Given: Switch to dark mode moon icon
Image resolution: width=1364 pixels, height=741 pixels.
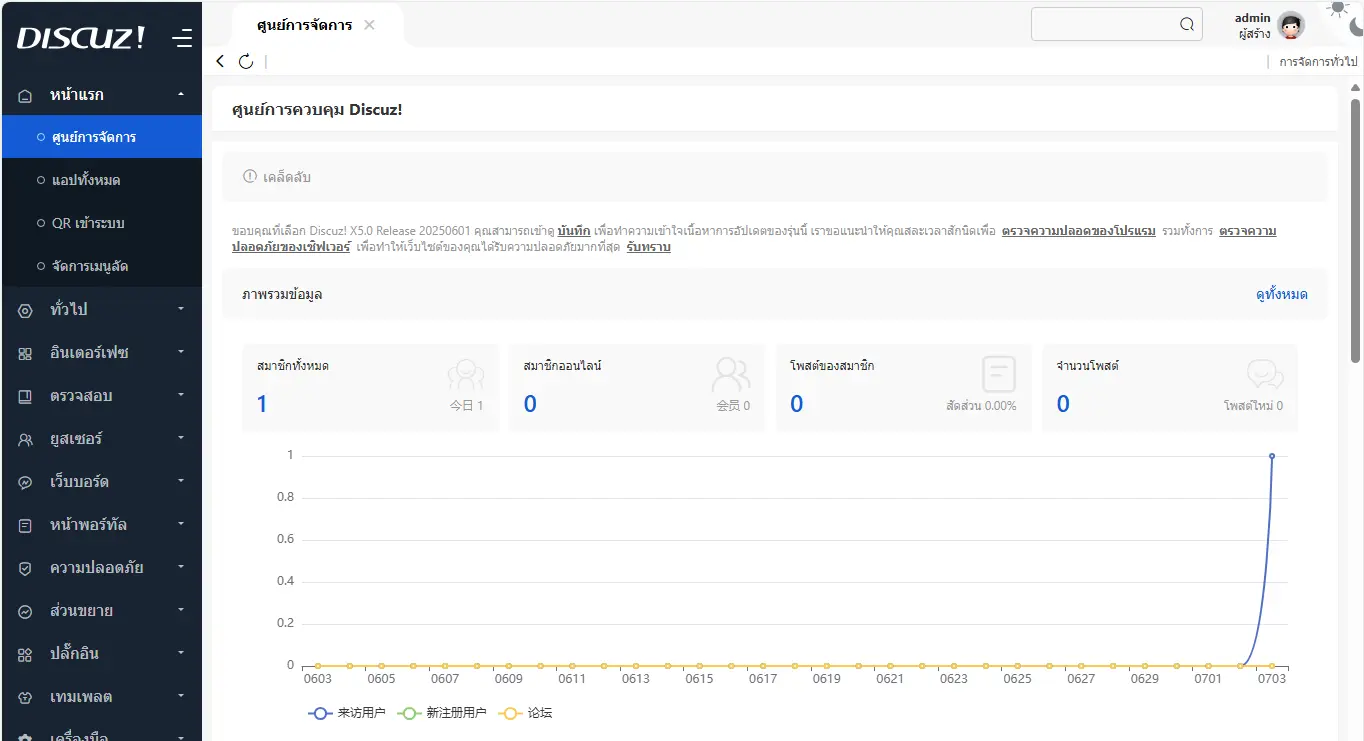Looking at the screenshot, I should tap(1356, 28).
